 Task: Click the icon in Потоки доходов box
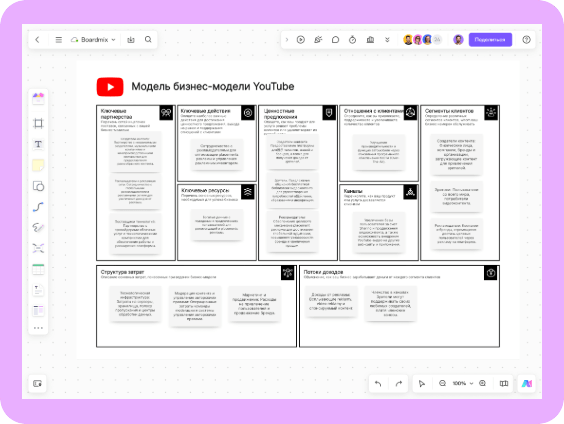491,273
